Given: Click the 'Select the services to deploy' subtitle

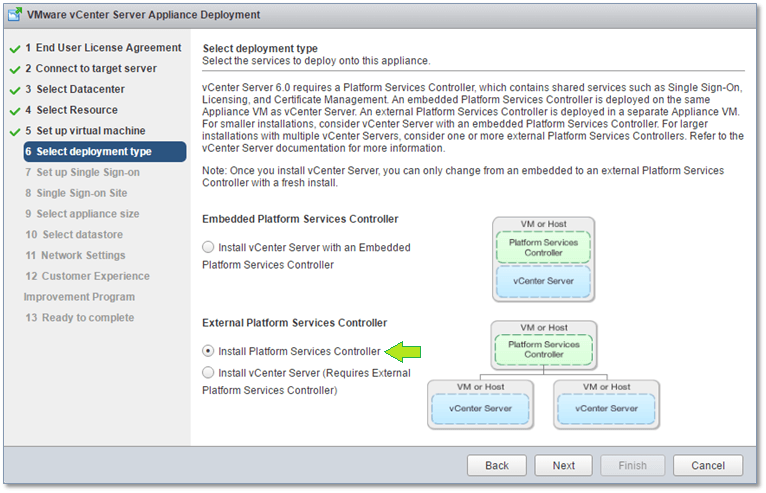Looking at the screenshot, I should click(316, 61).
